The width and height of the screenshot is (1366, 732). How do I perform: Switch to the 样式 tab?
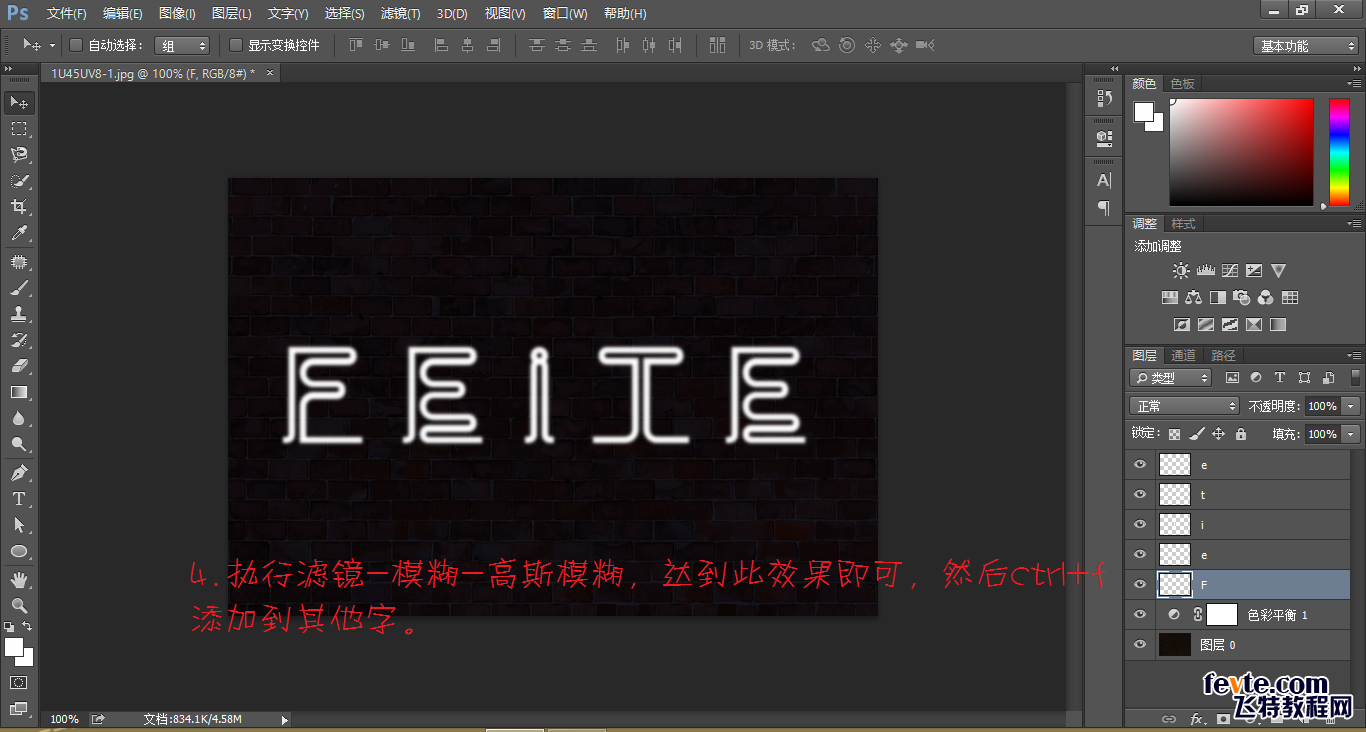click(1183, 223)
